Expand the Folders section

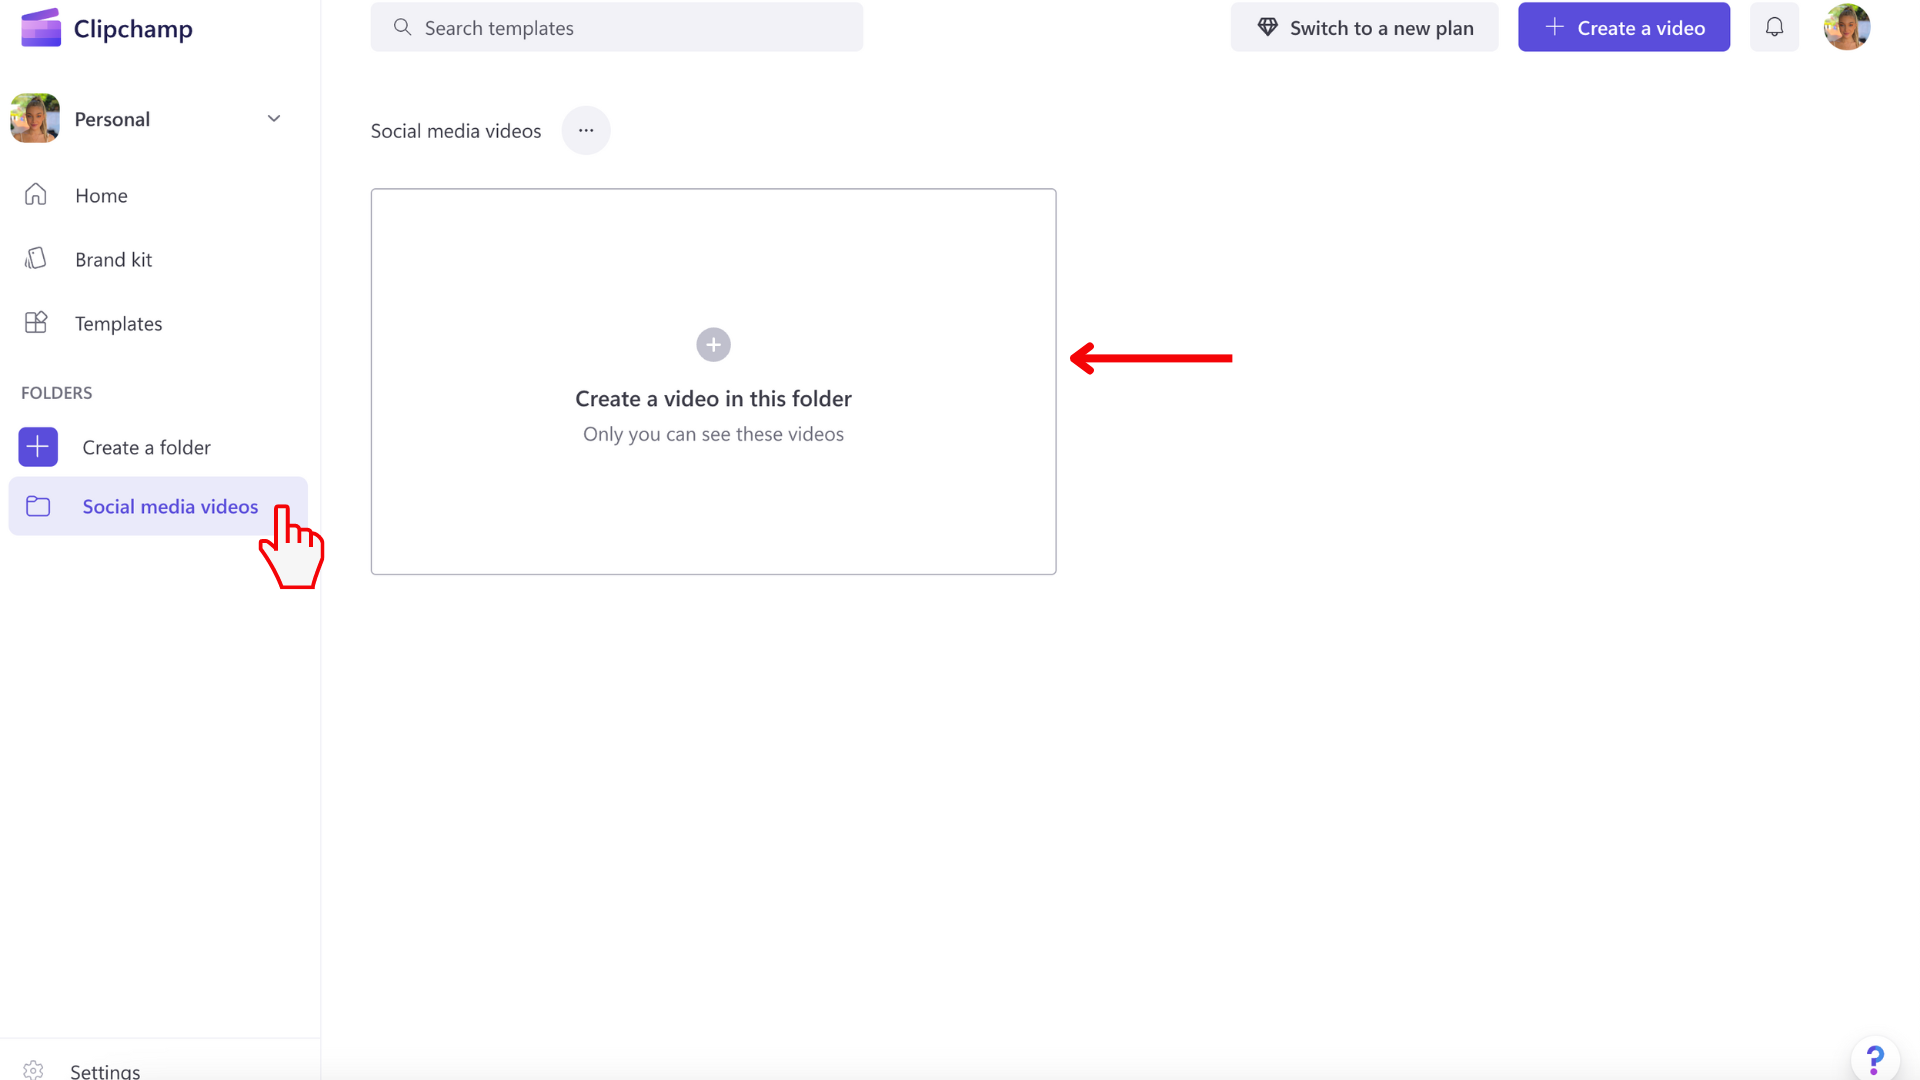coord(55,392)
